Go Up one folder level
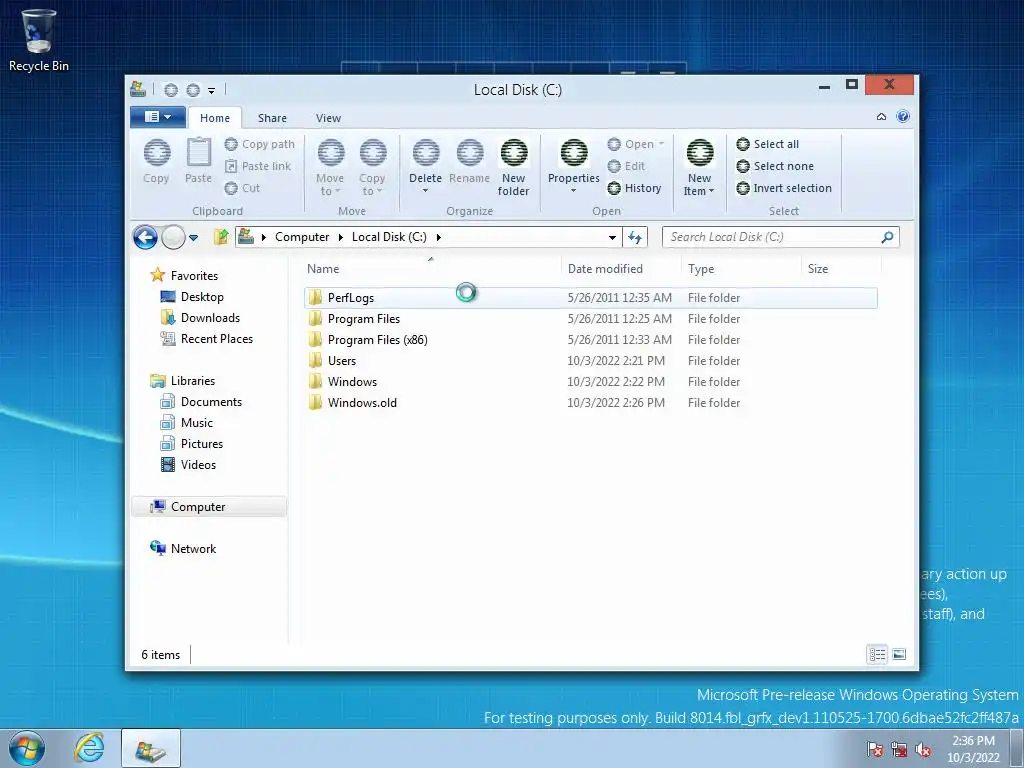The height and width of the screenshot is (768, 1024). (x=221, y=236)
